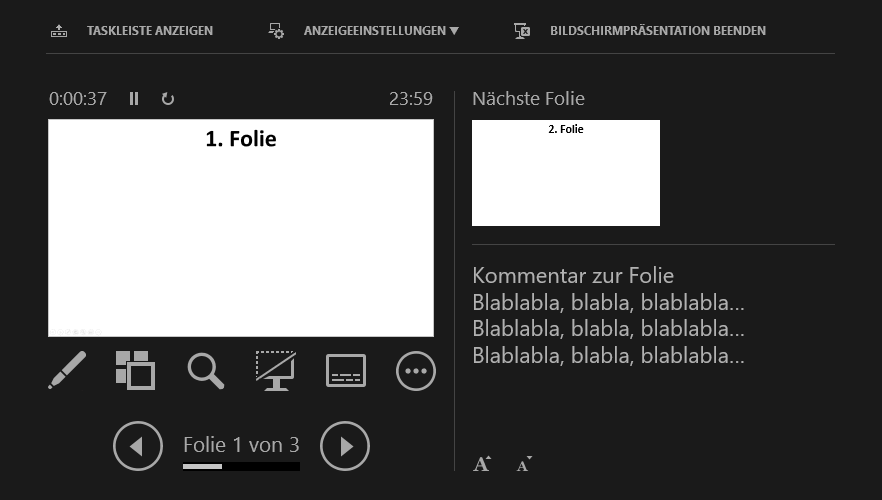Restart the presentation timer
Screen dimensions: 882x500
168,99
